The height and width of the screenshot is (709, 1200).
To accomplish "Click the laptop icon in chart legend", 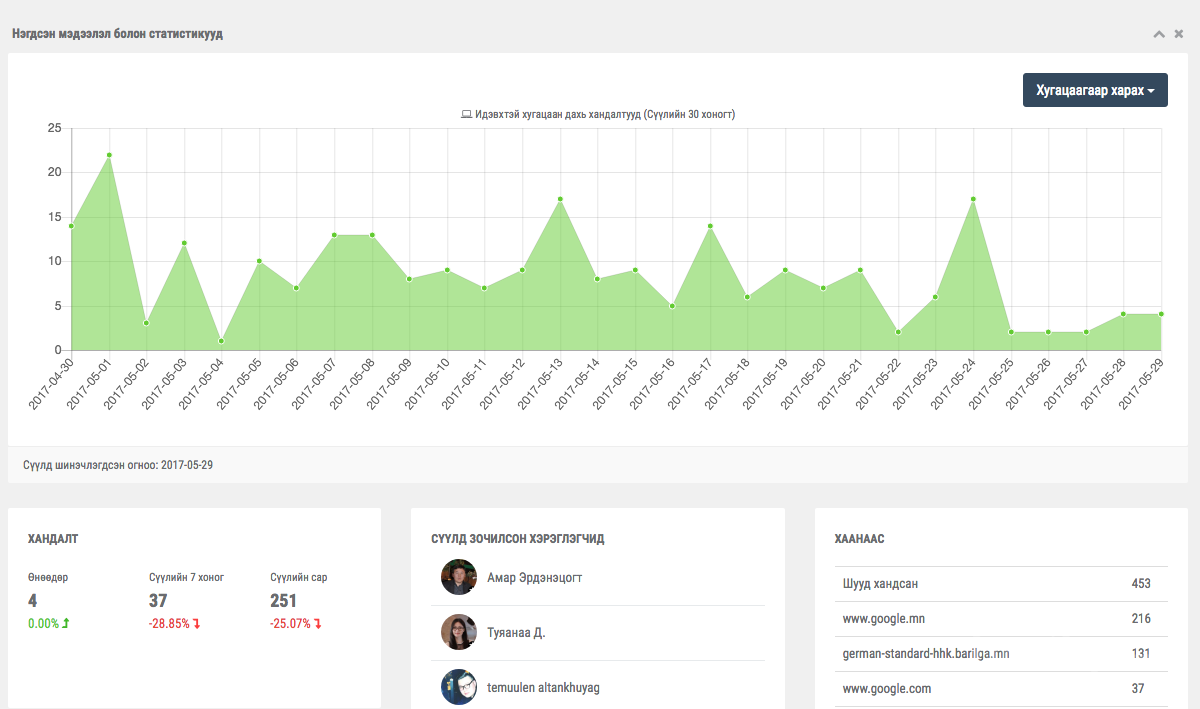I will coord(466,115).
